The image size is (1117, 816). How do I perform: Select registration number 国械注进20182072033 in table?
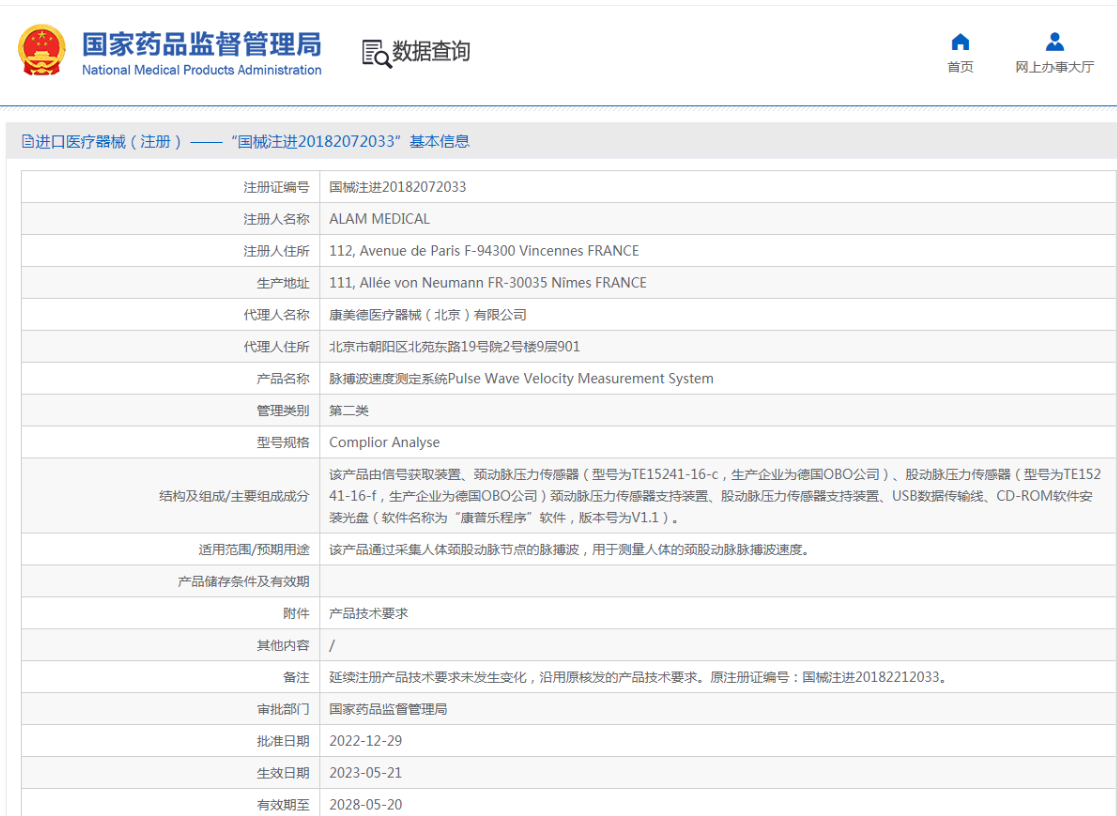(397, 187)
